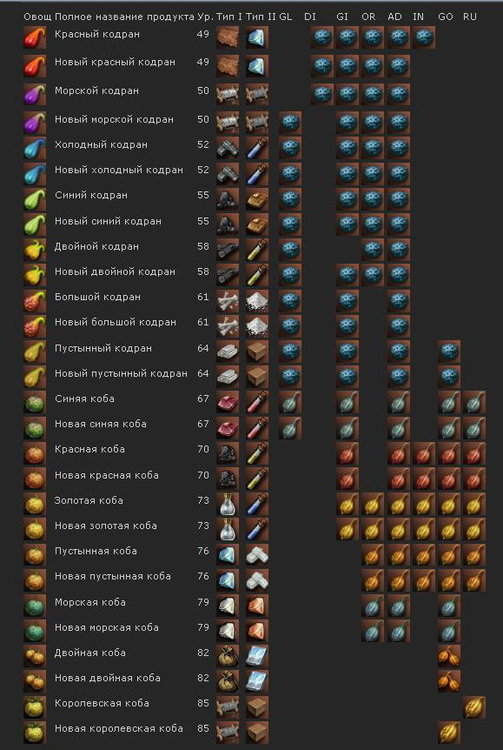Image resolution: width=503 pixels, height=750 pixels.
Task: Click the Полное название продукта column header
Action: point(124,17)
